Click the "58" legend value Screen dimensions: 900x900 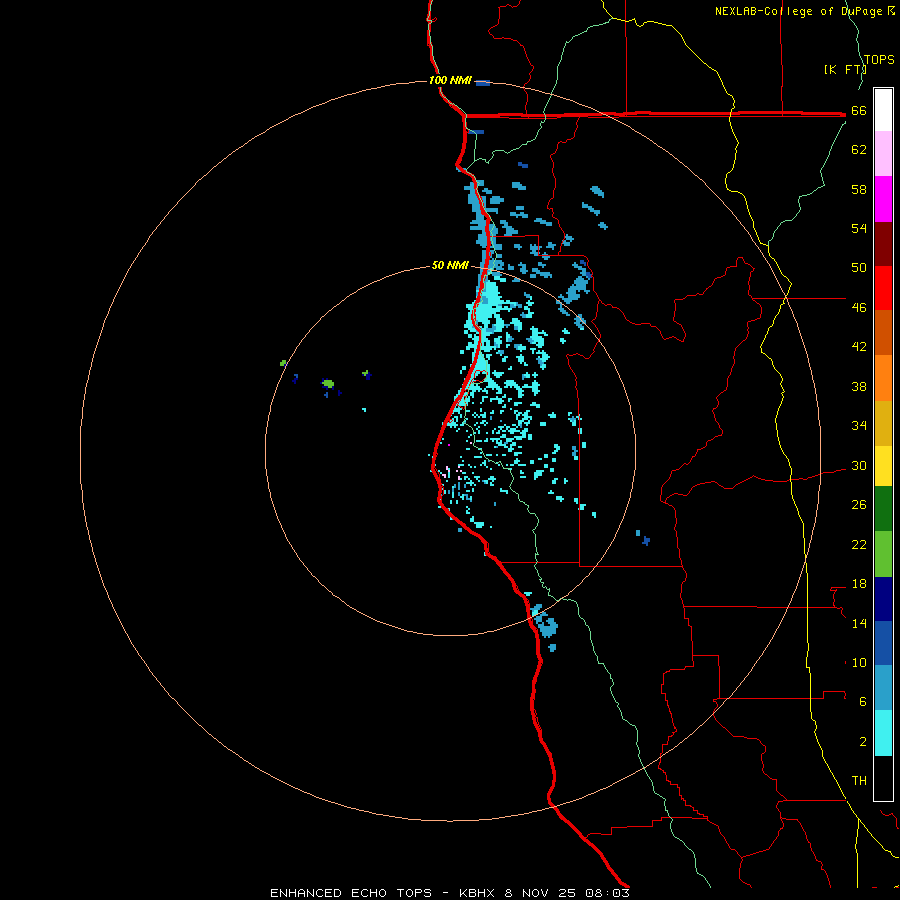pos(859,189)
